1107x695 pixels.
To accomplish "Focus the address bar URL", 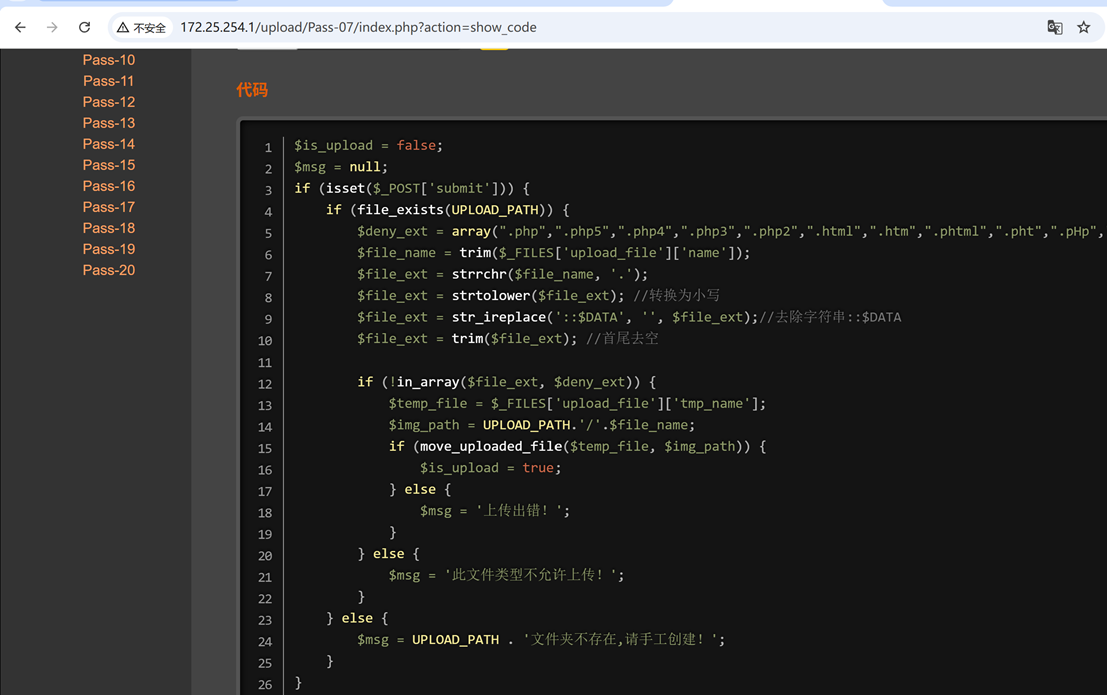I will [x=358, y=28].
